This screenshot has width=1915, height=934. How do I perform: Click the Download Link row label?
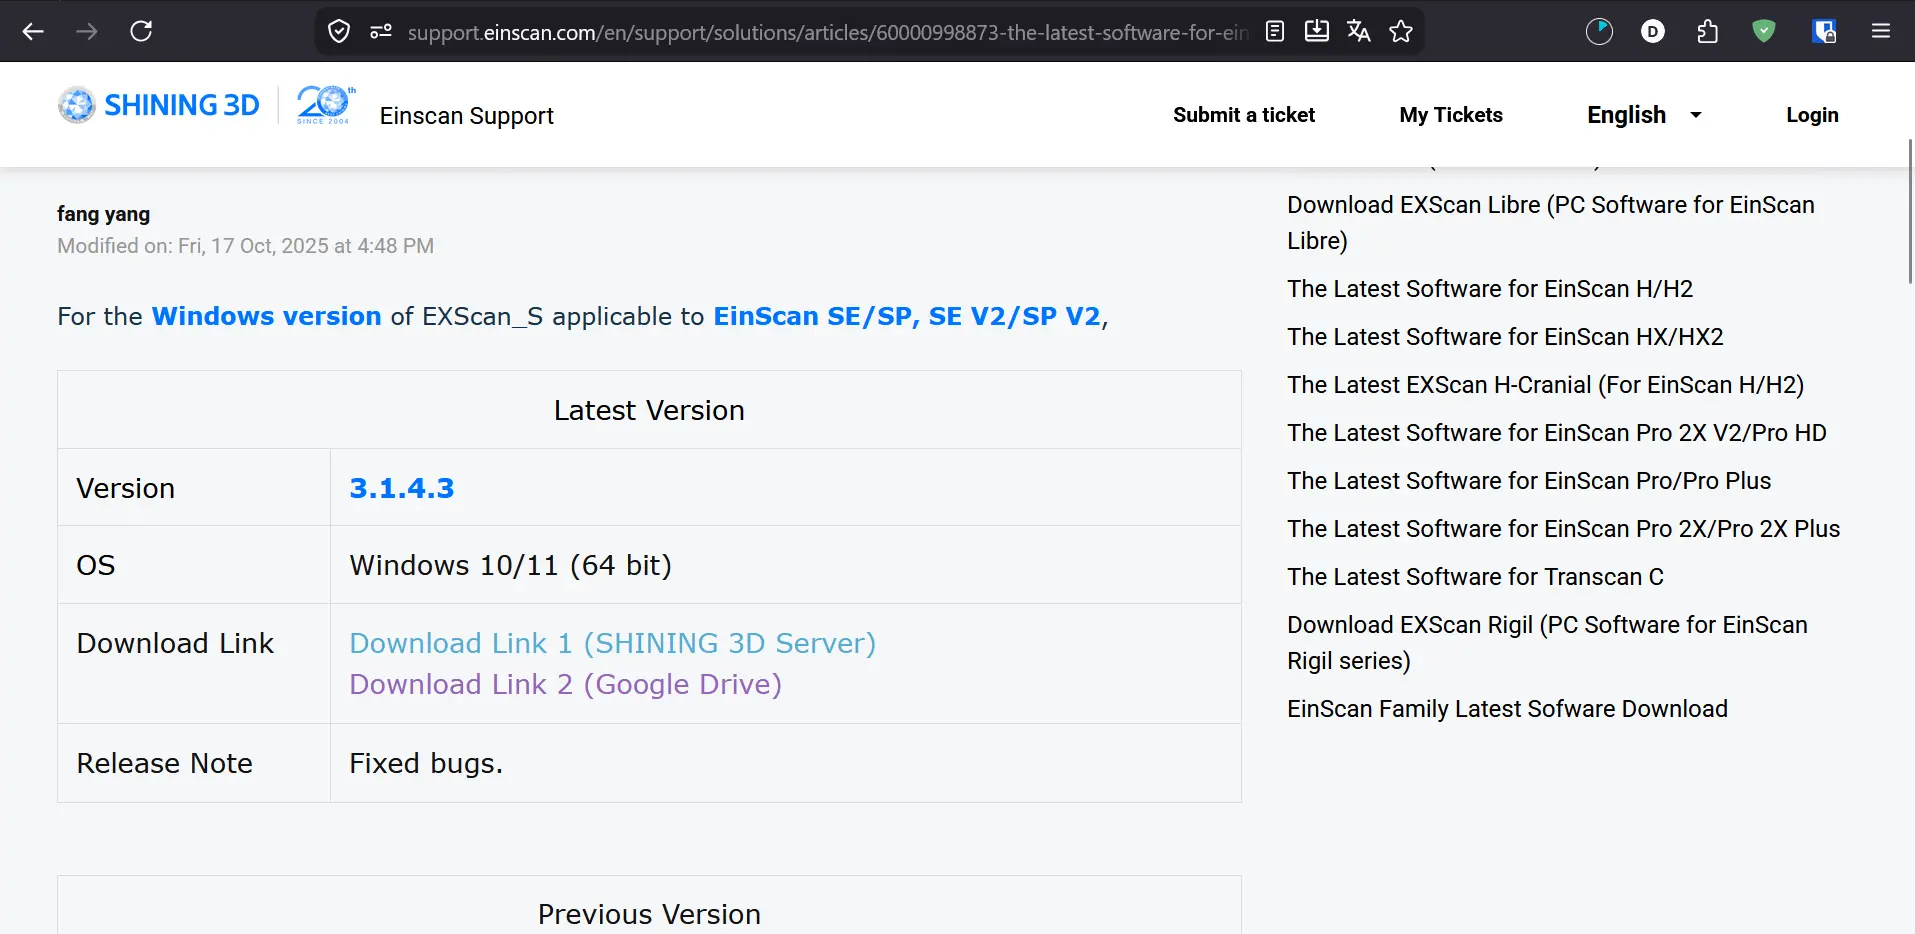click(175, 643)
